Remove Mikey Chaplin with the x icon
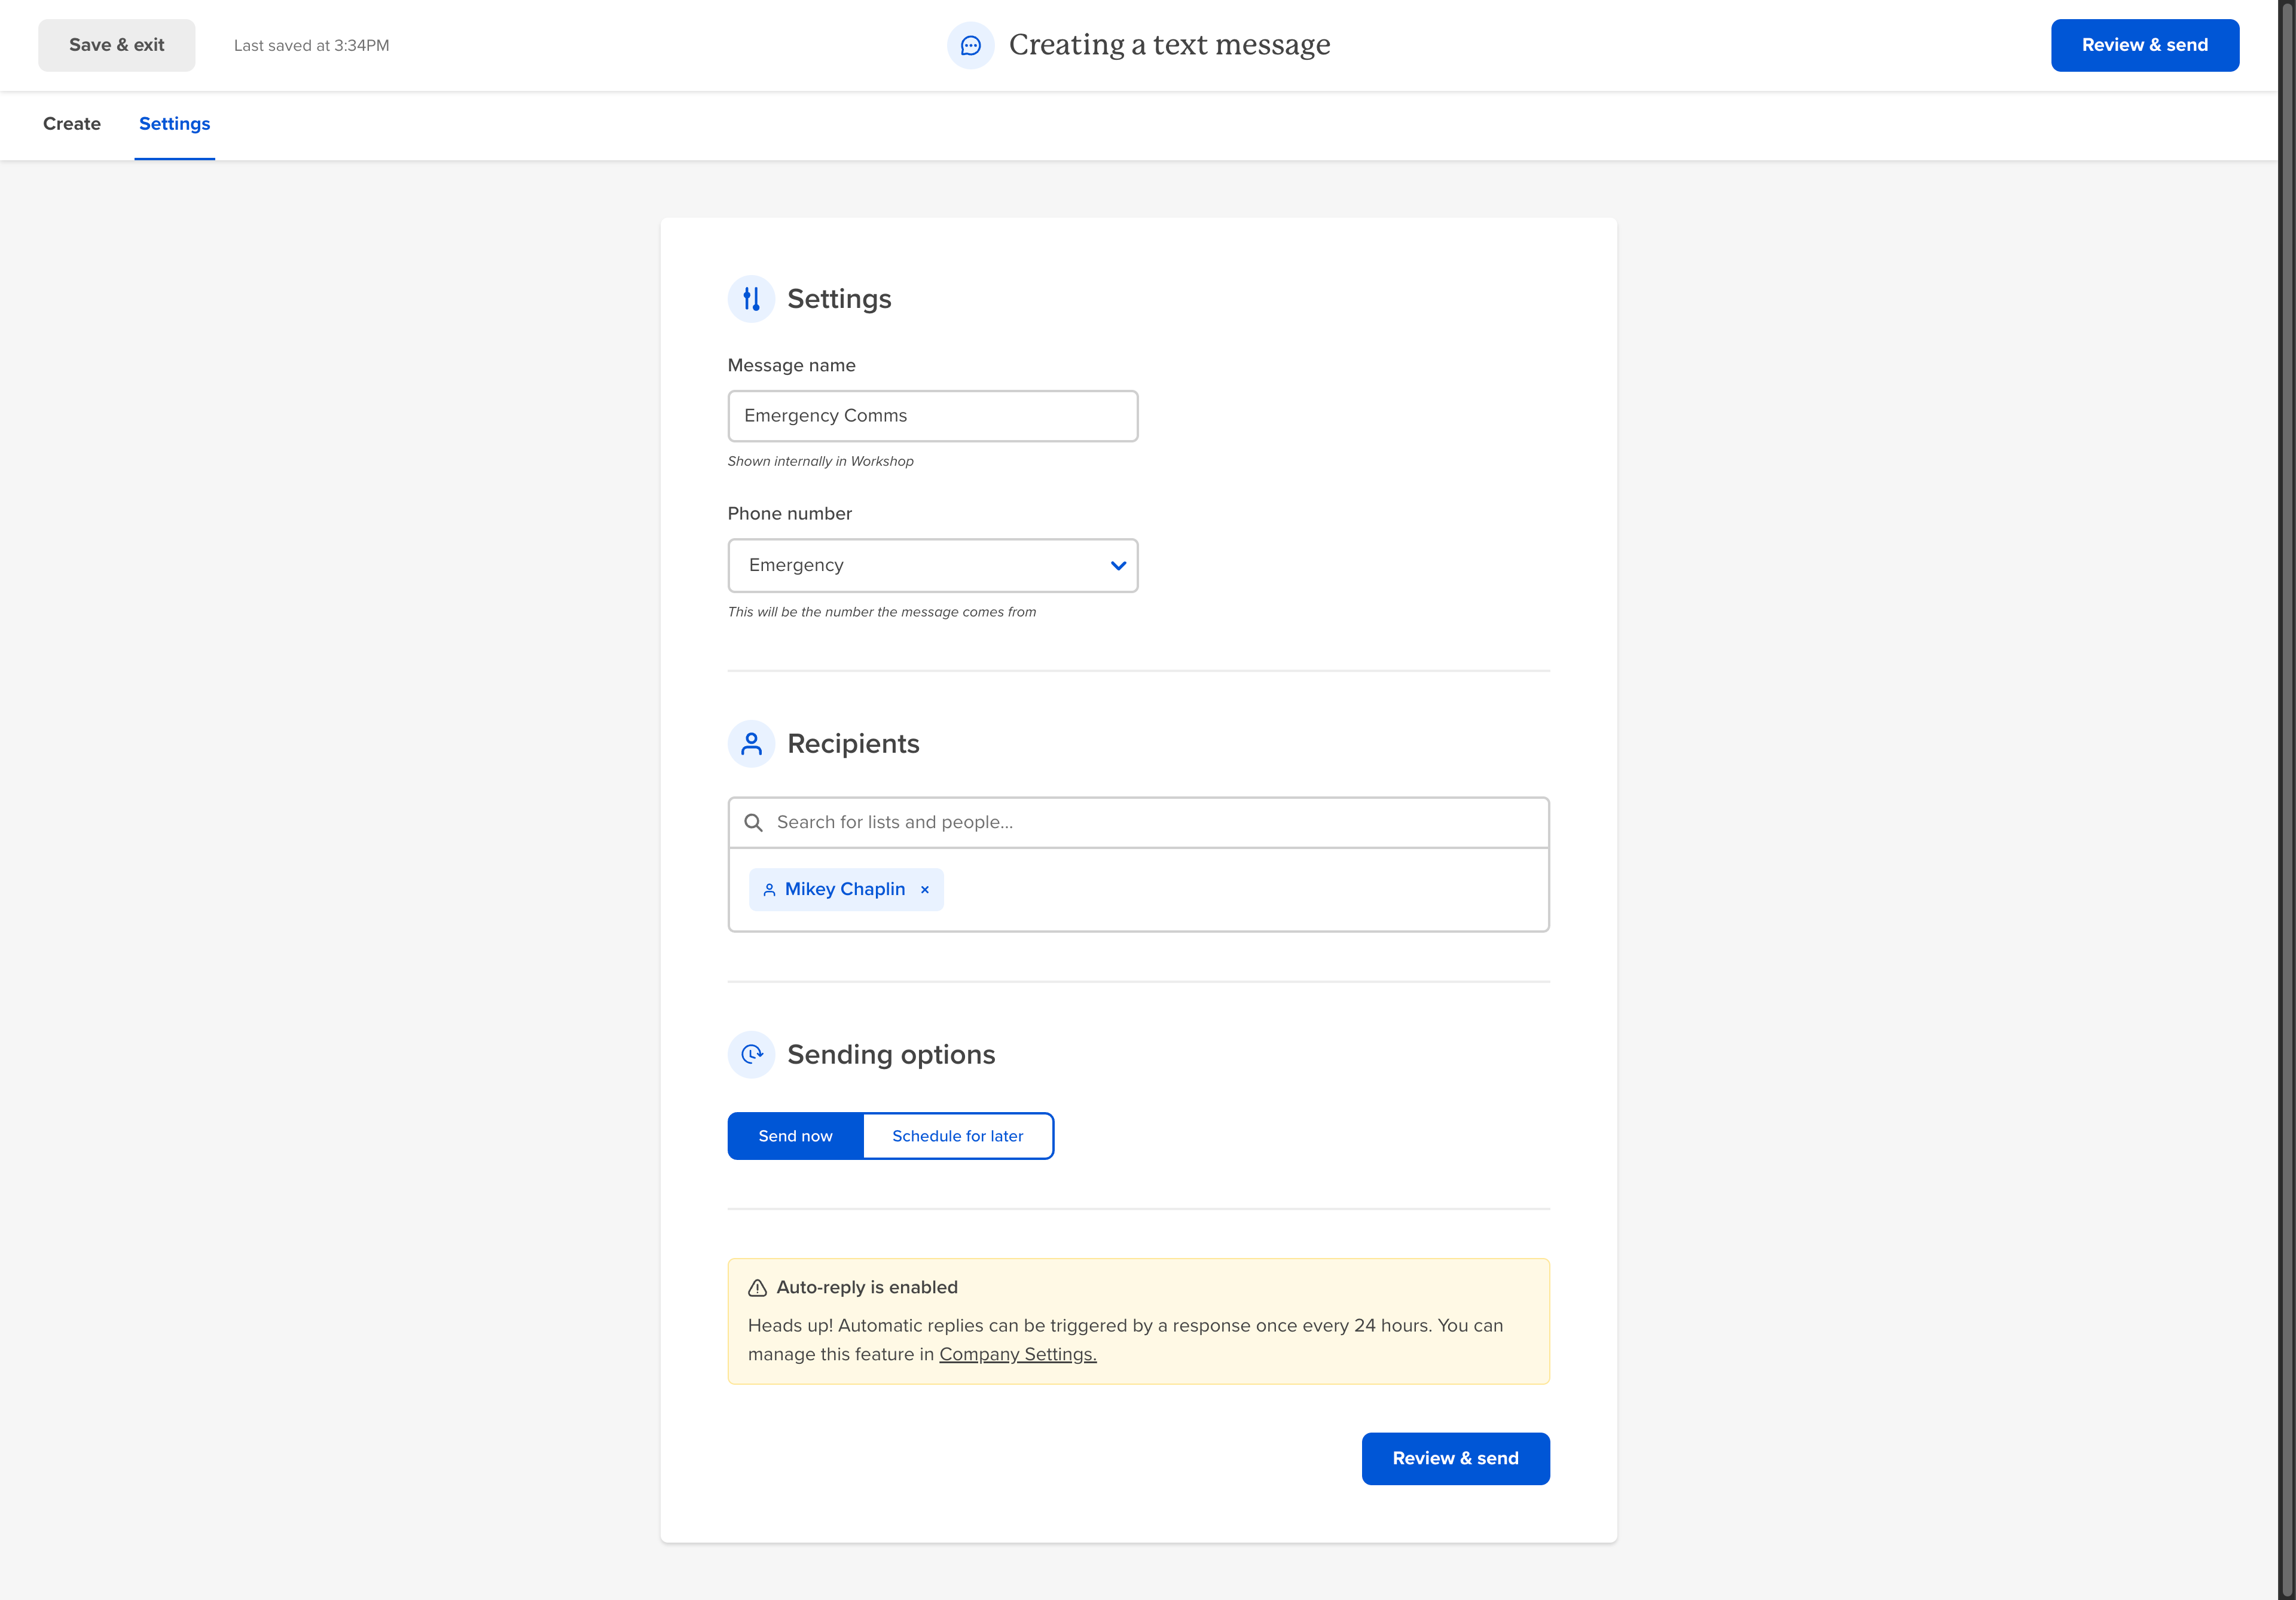 [x=925, y=889]
